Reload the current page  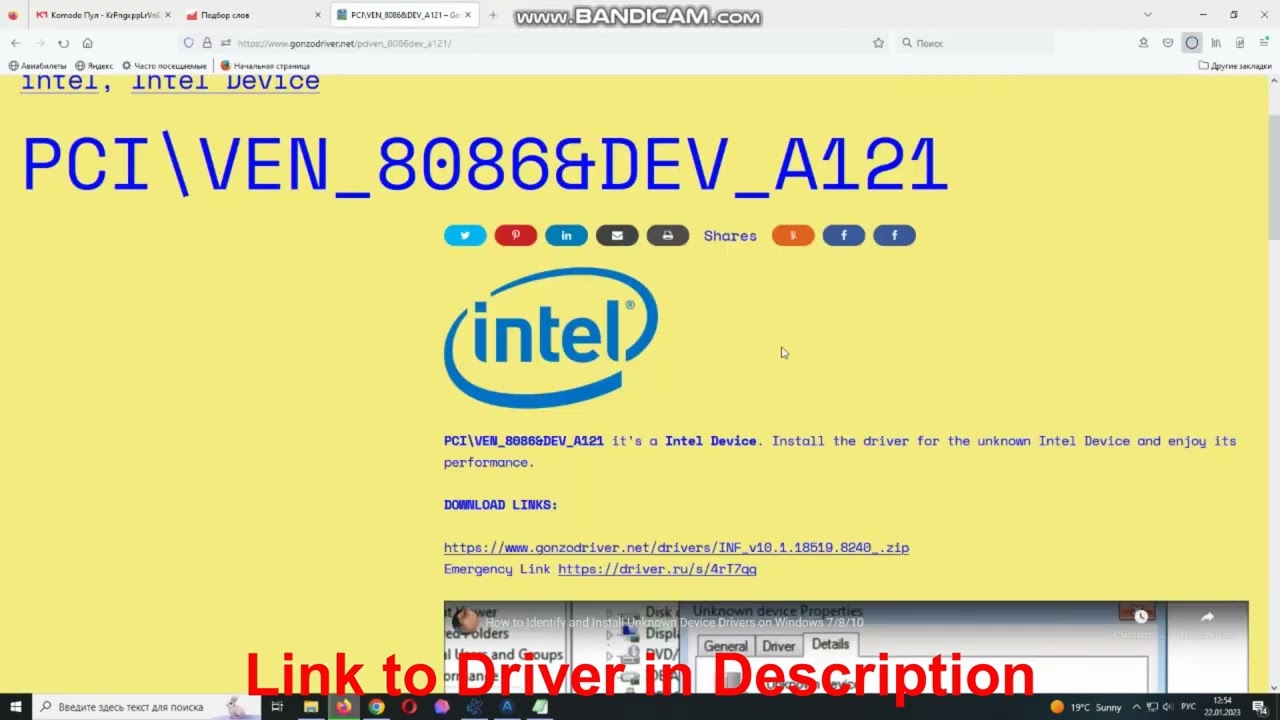click(x=63, y=43)
